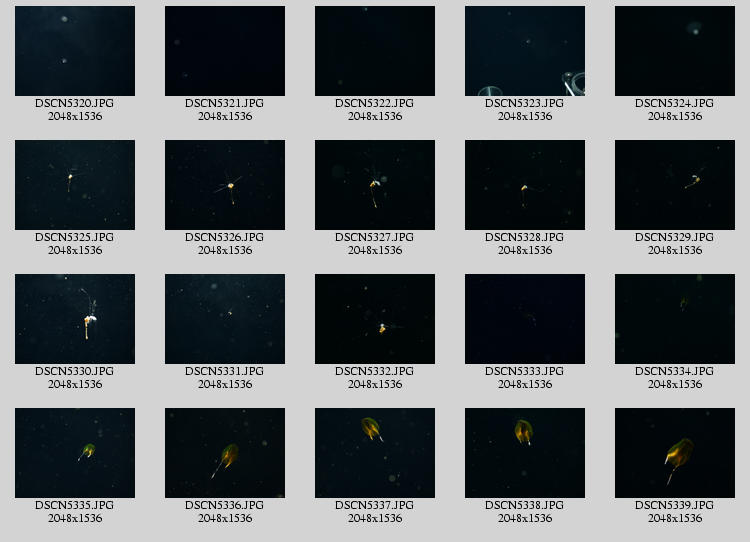The height and width of the screenshot is (542, 750).
Task: View the green jellyfish thumbnail DSCN5335.JPG
Action: click(75, 453)
